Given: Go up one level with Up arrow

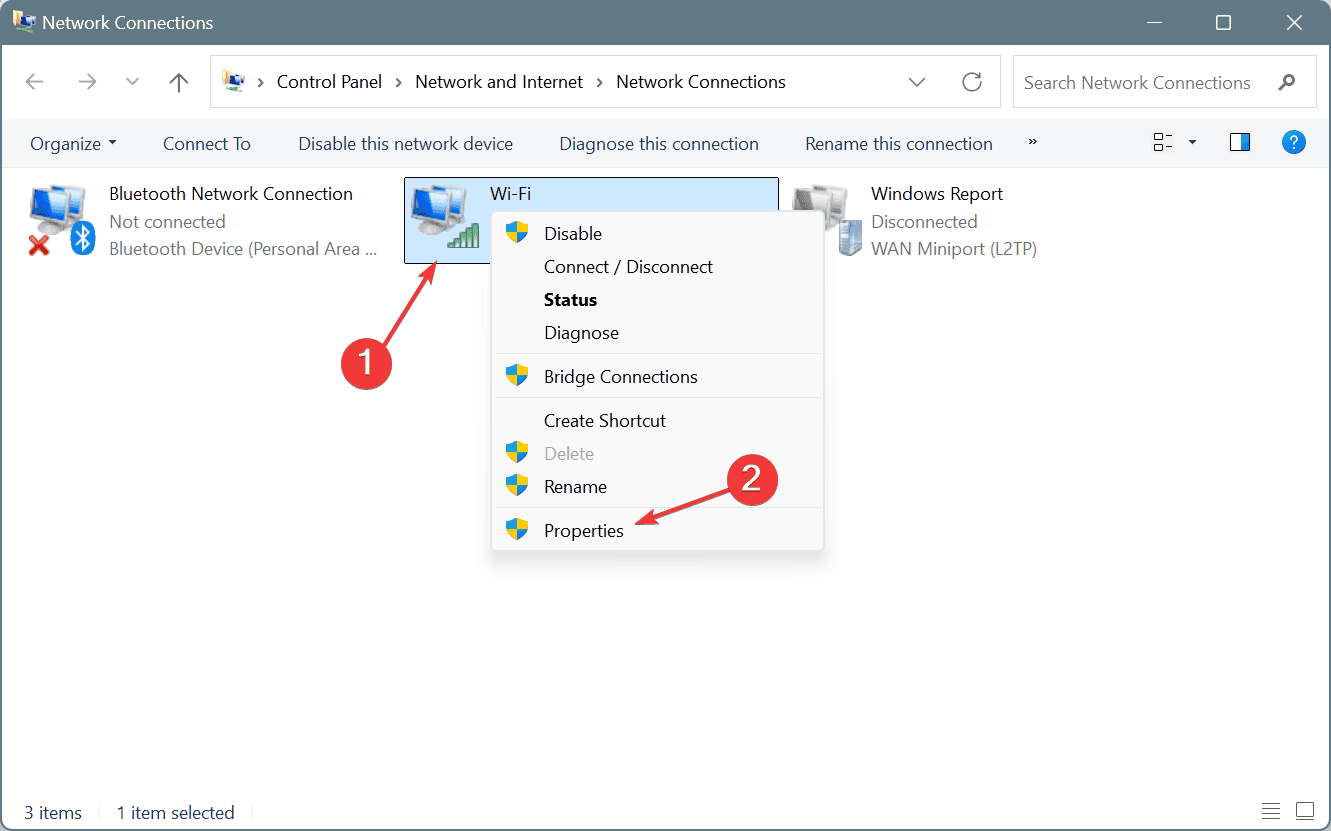Looking at the screenshot, I should [179, 82].
